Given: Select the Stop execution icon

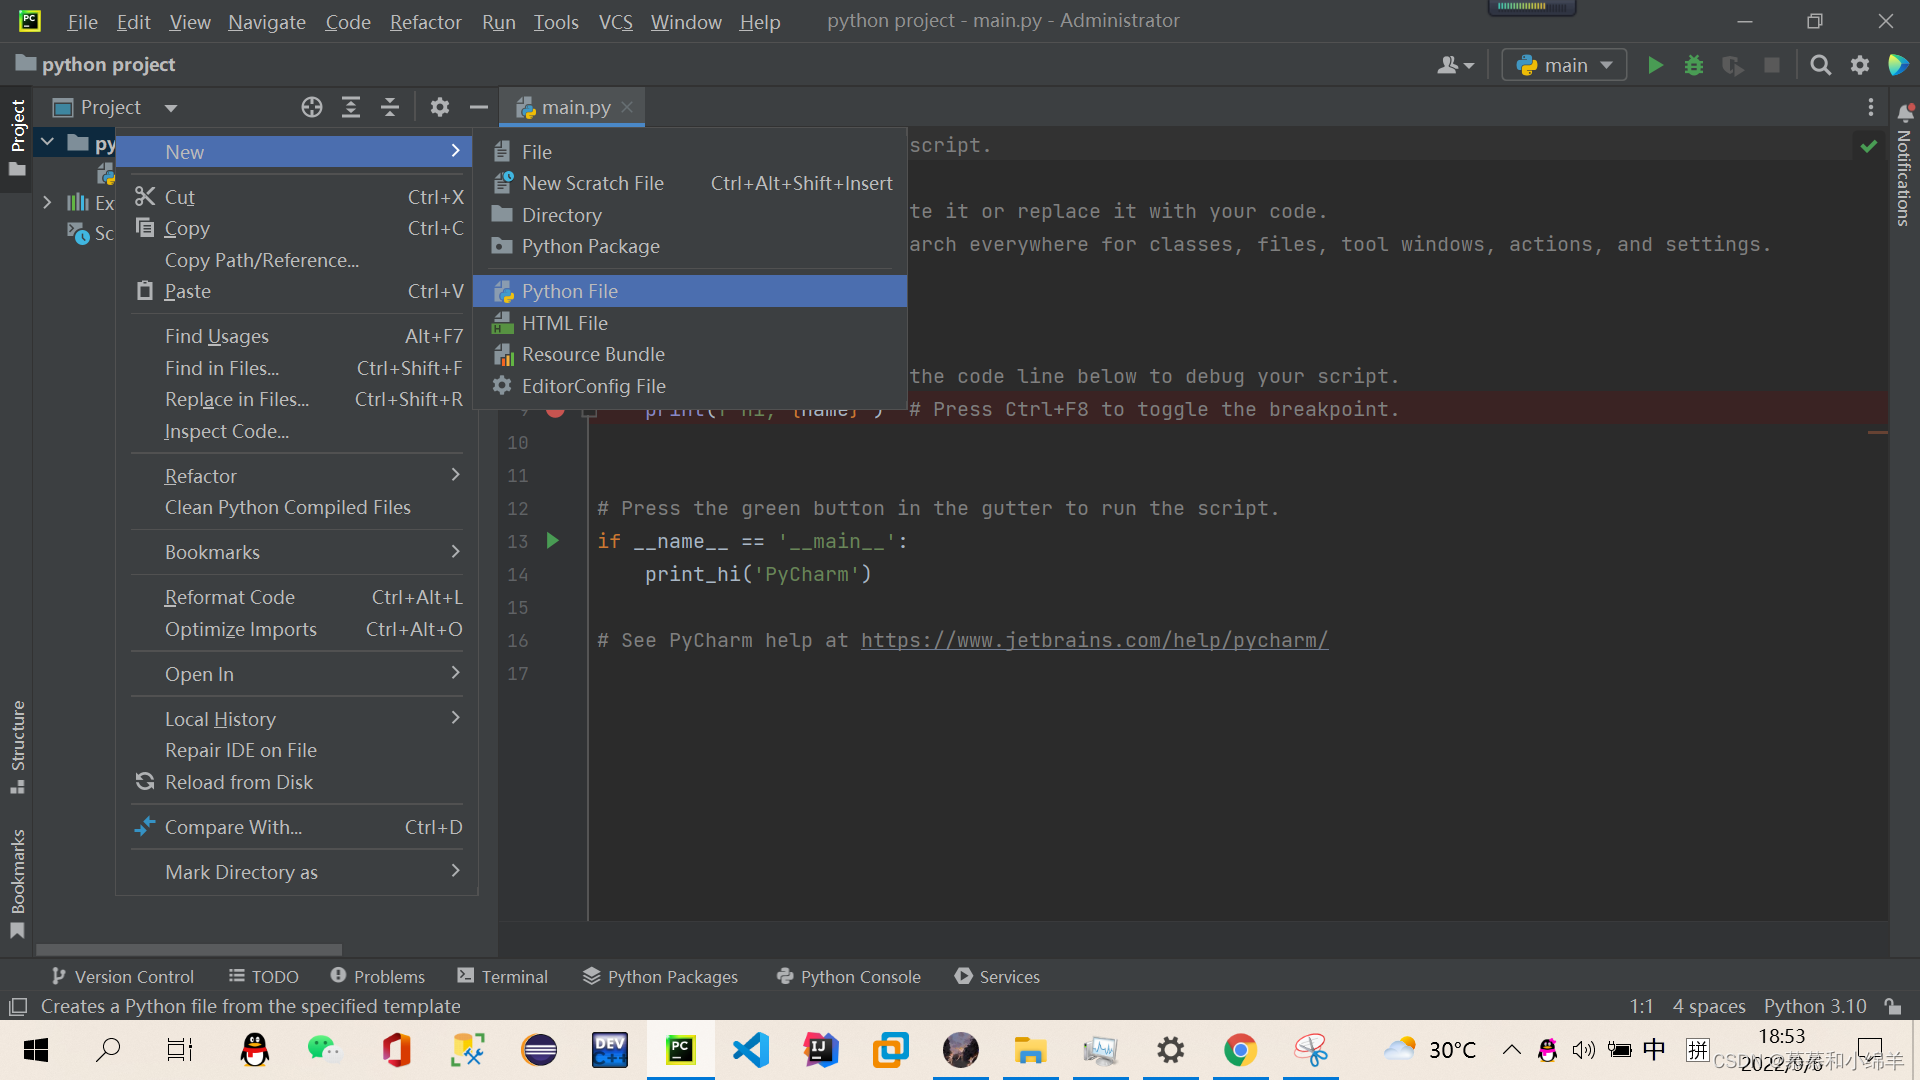Looking at the screenshot, I should [x=1771, y=63].
